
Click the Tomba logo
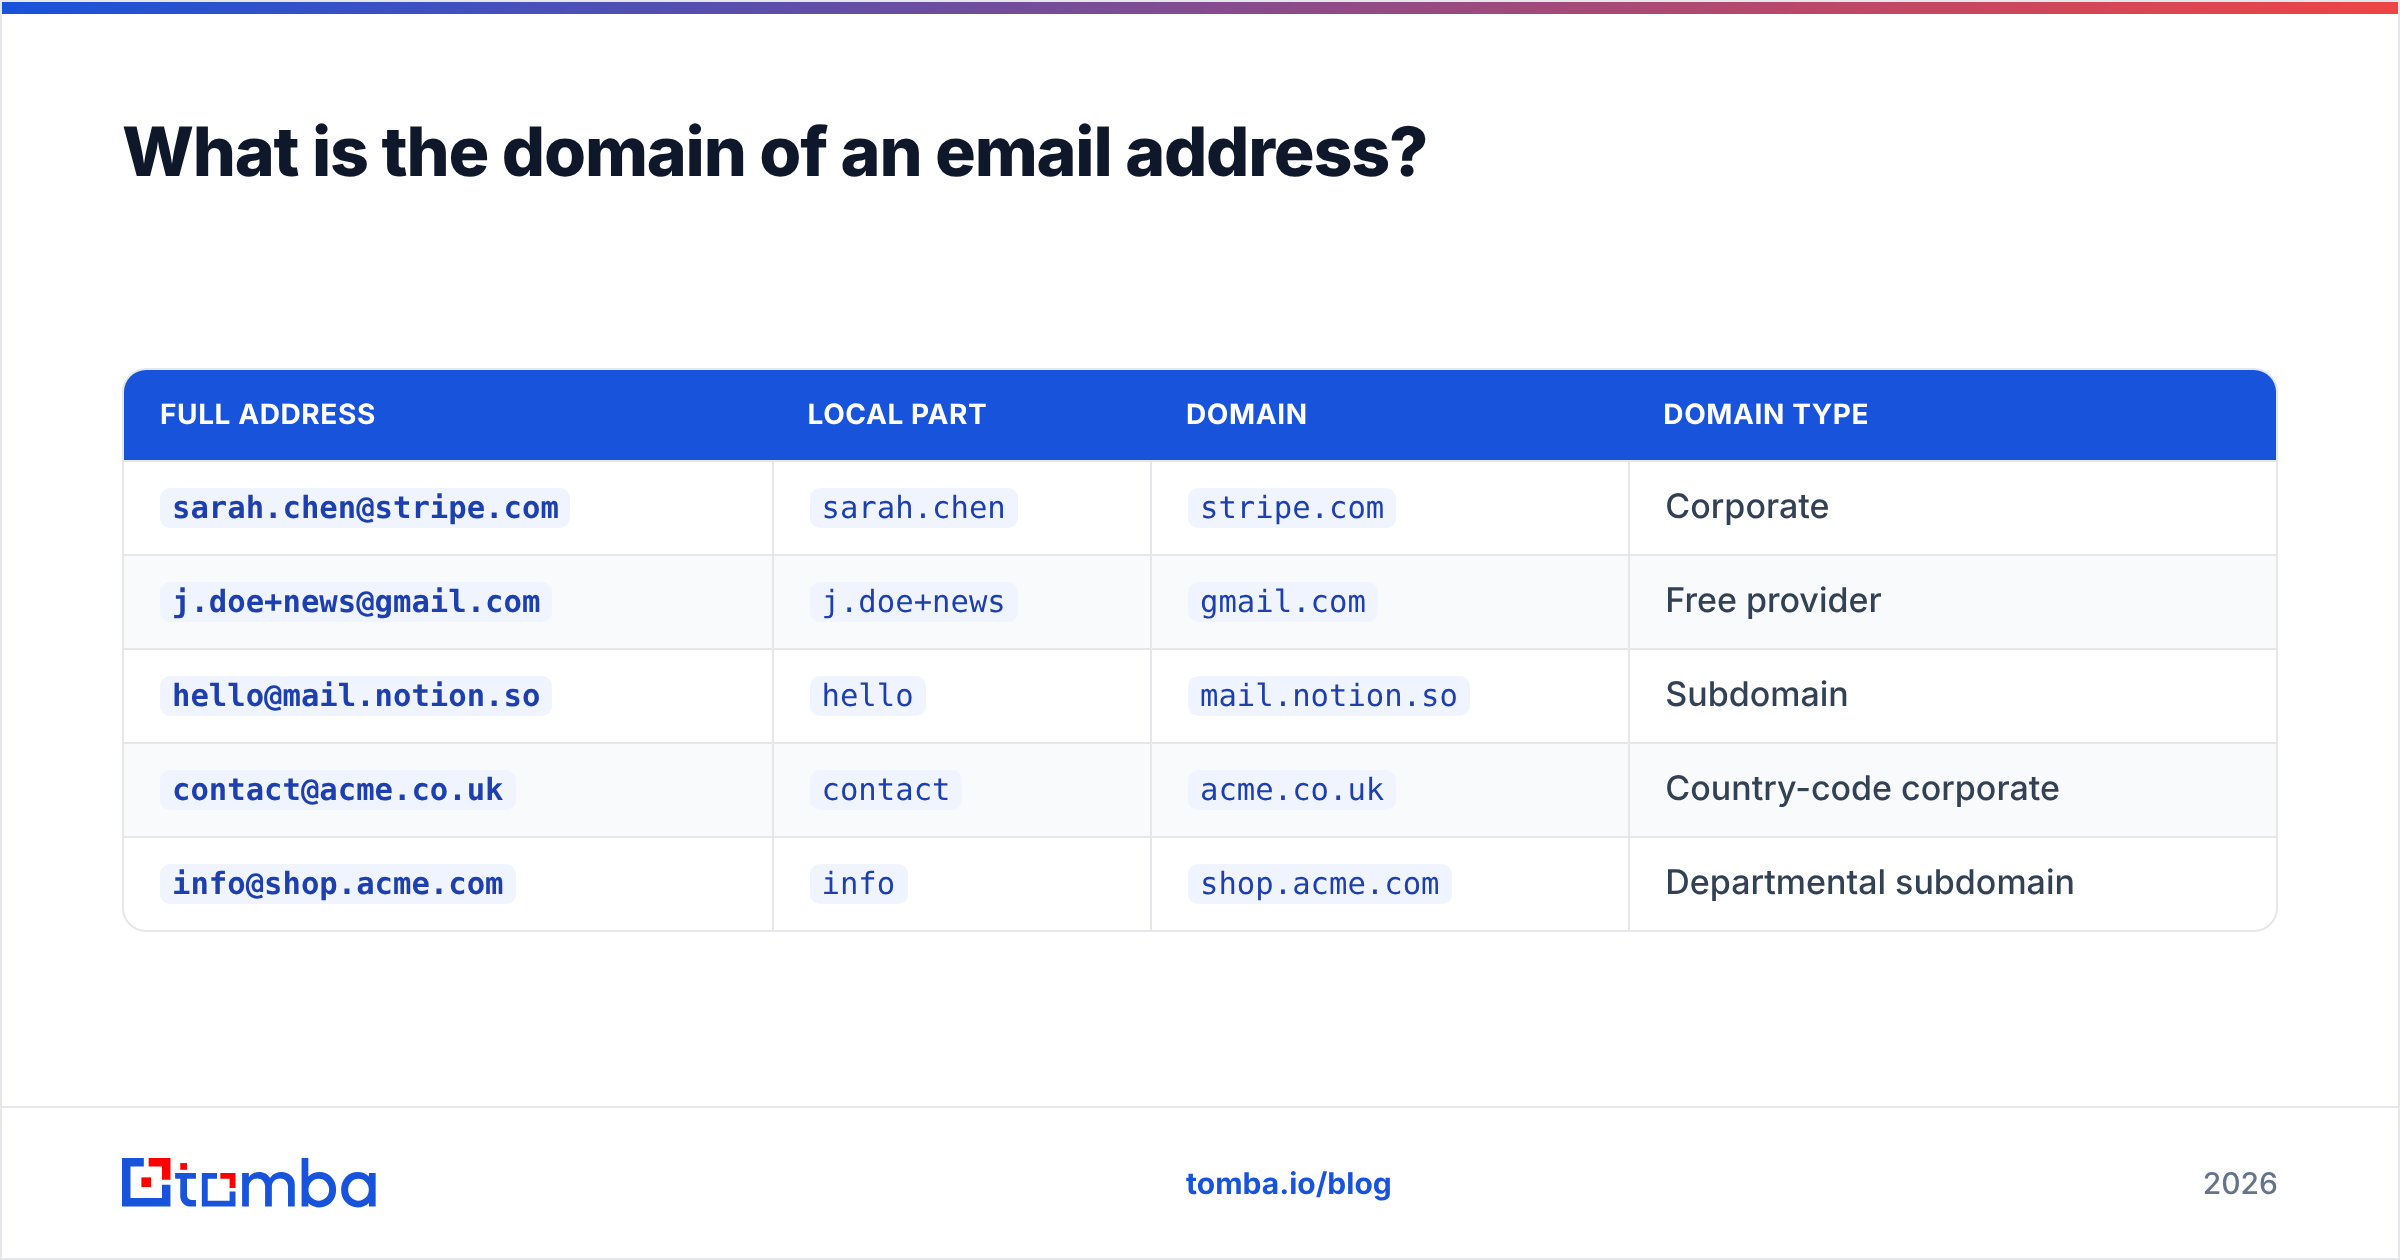249,1183
